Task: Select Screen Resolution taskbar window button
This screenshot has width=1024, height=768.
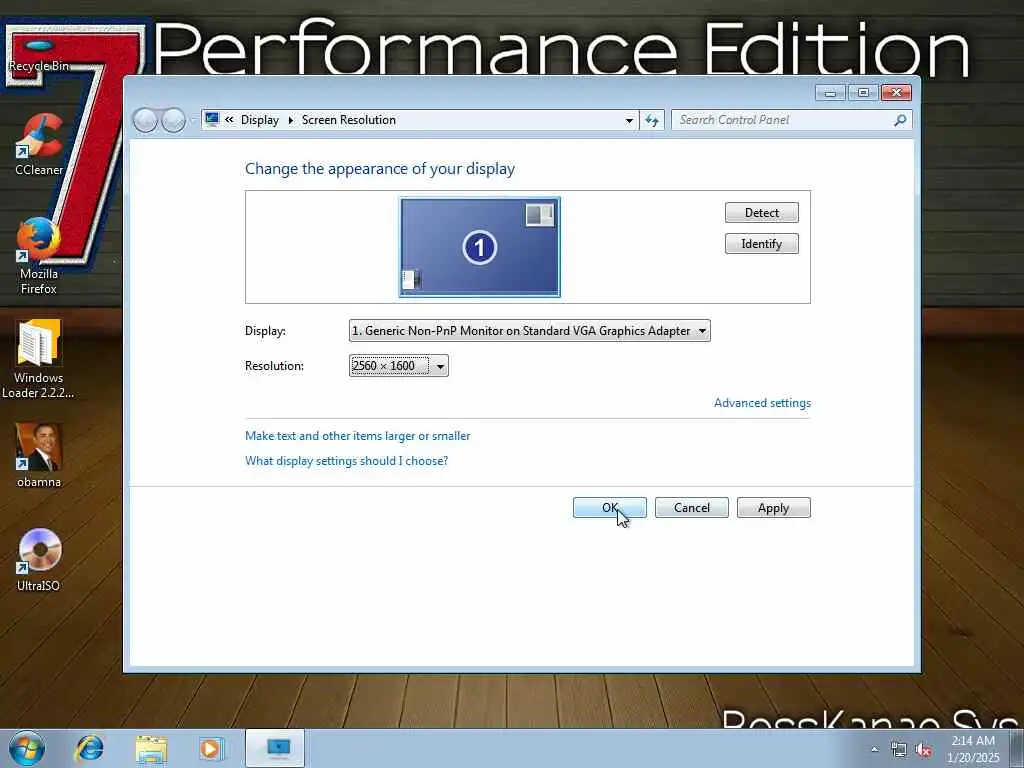Action: [x=275, y=748]
